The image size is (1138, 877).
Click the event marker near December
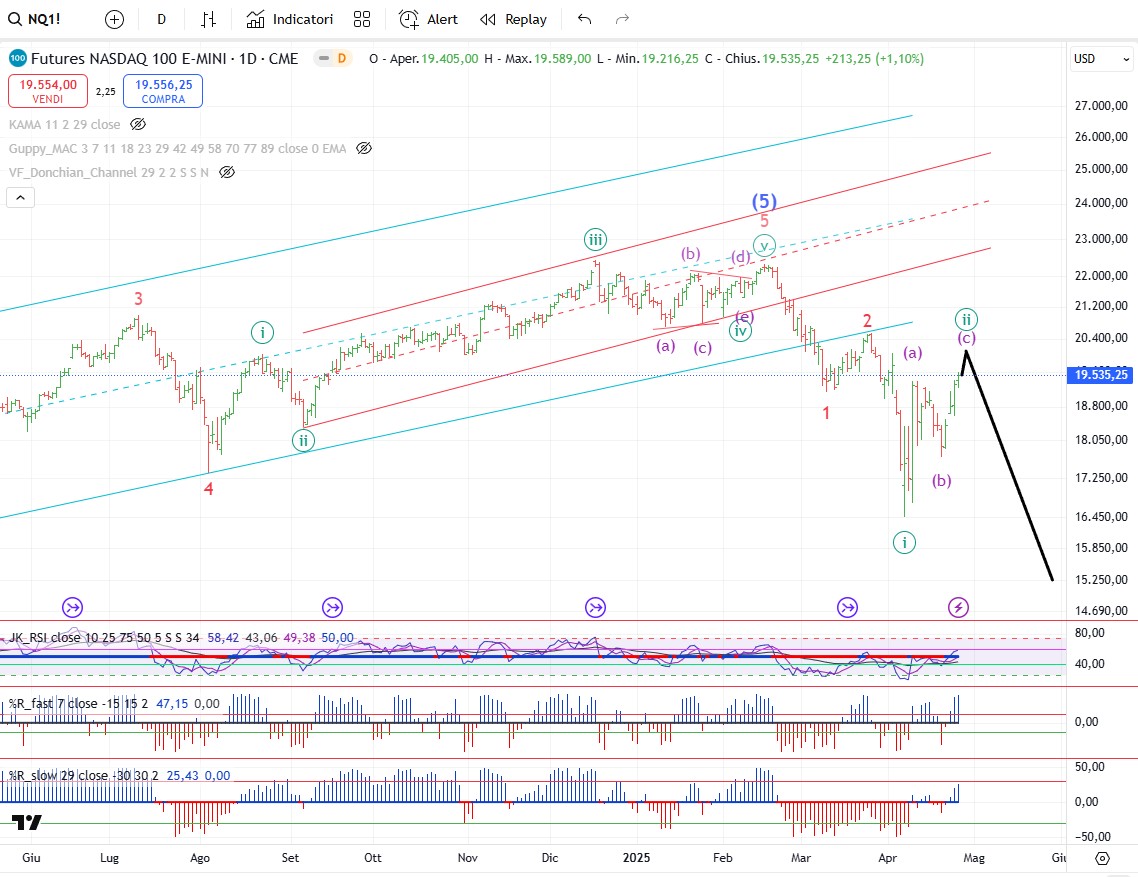(x=595, y=607)
